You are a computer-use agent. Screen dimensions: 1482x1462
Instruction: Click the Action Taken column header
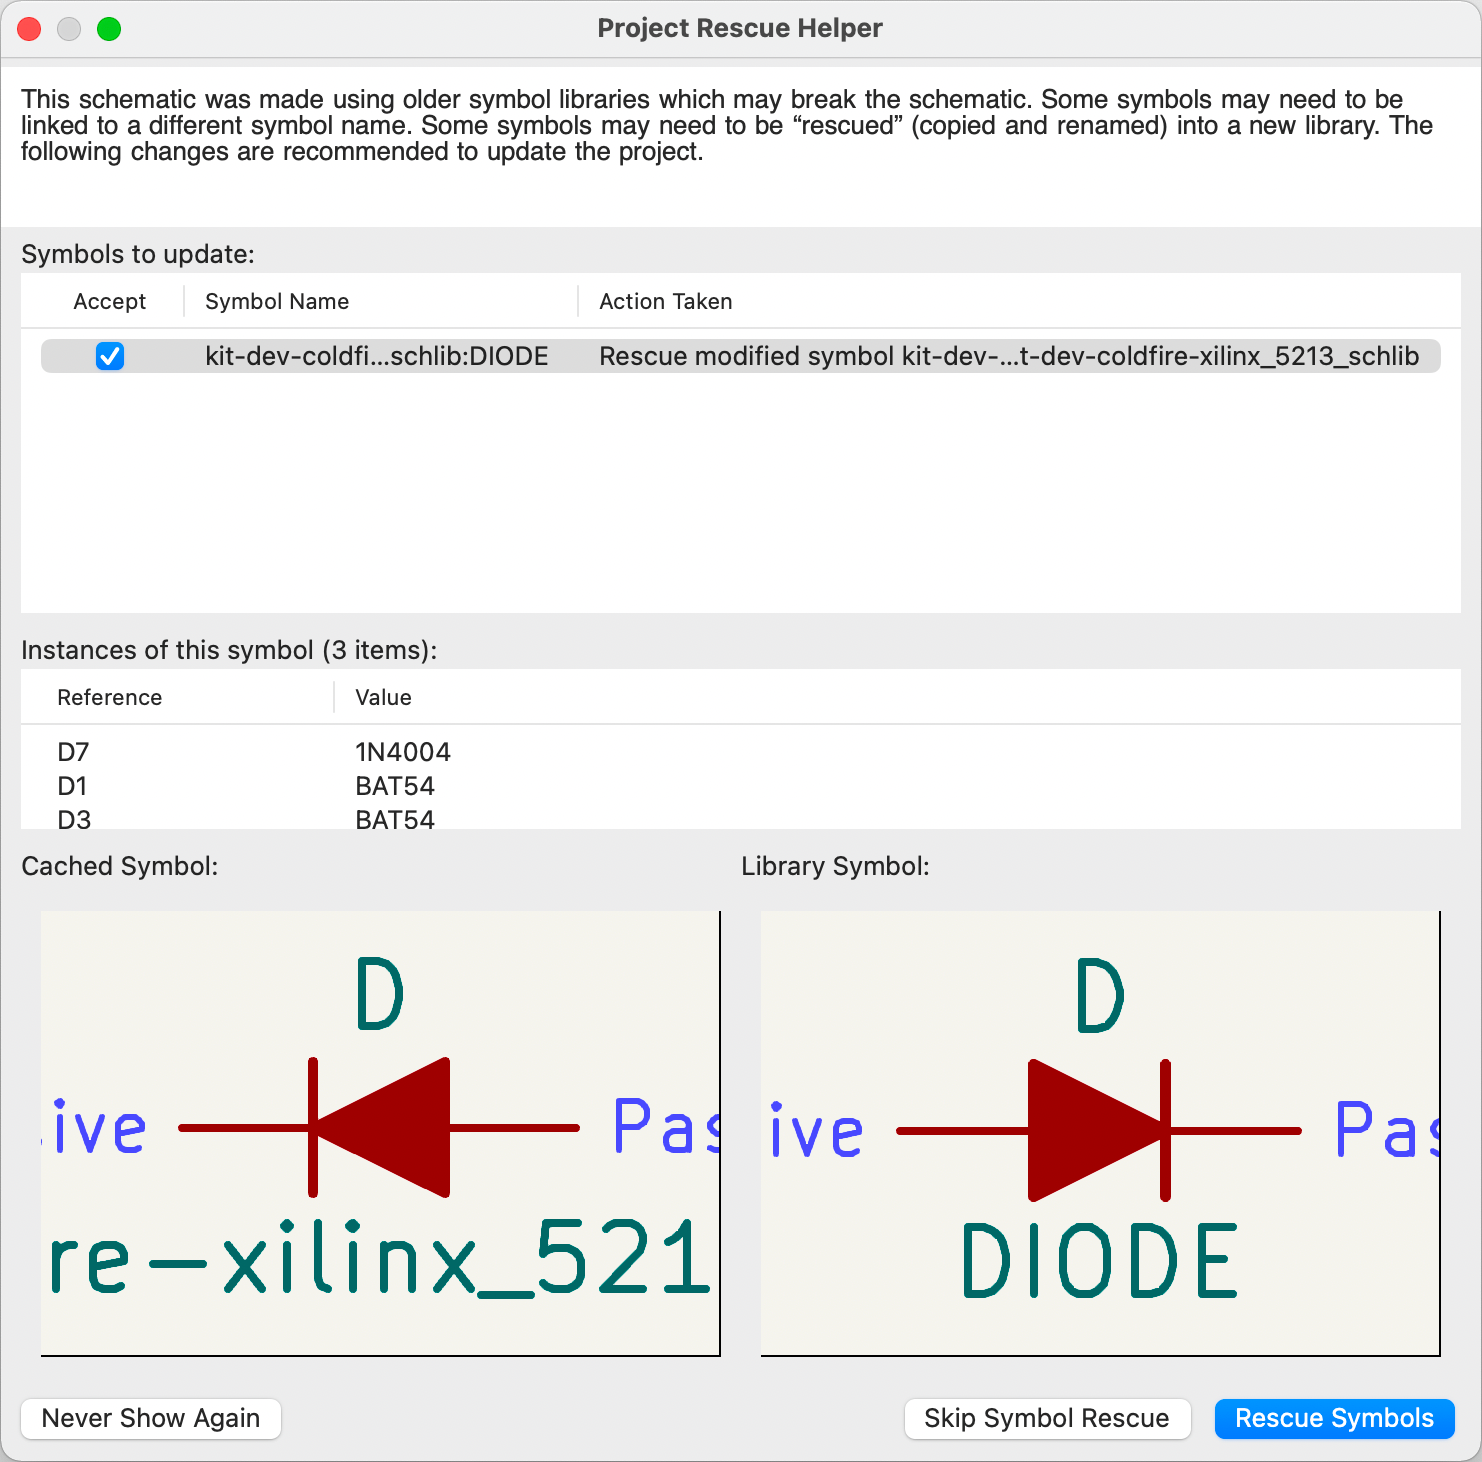(x=665, y=301)
